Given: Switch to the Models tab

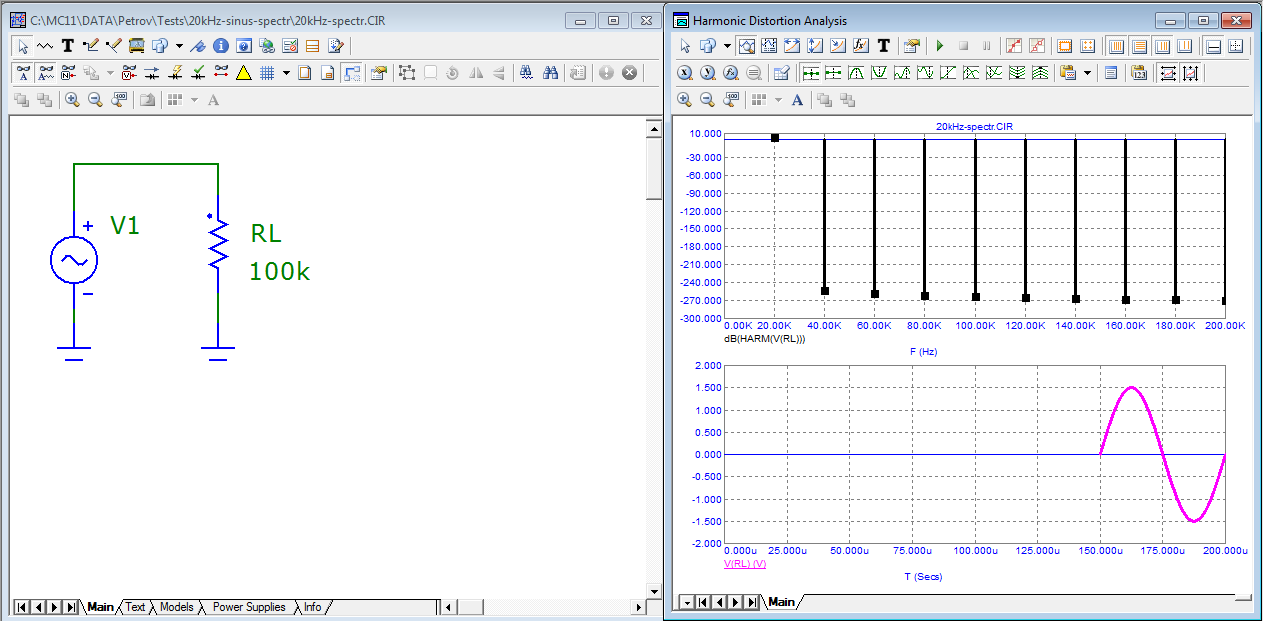Looking at the screenshot, I should tap(176, 607).
